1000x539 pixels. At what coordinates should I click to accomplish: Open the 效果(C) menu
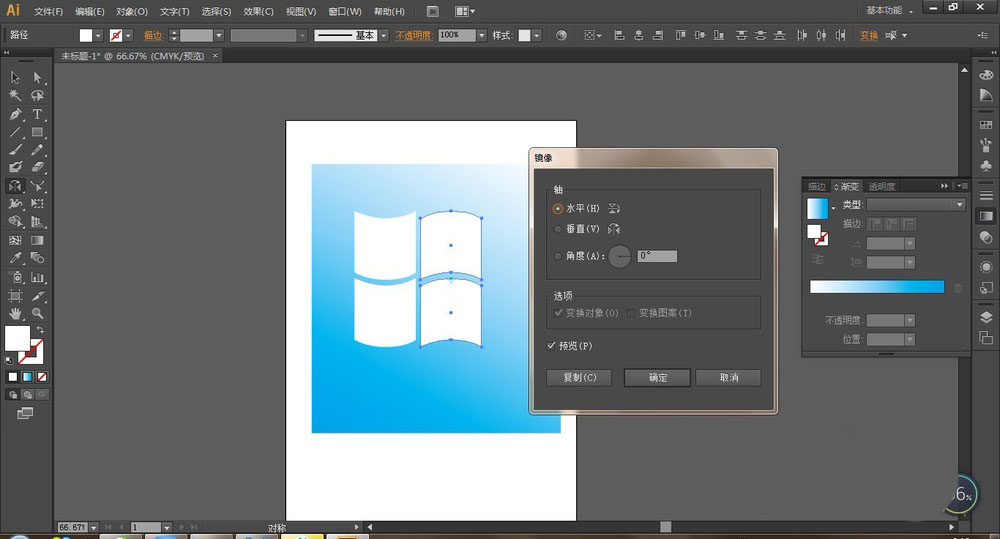[258, 11]
